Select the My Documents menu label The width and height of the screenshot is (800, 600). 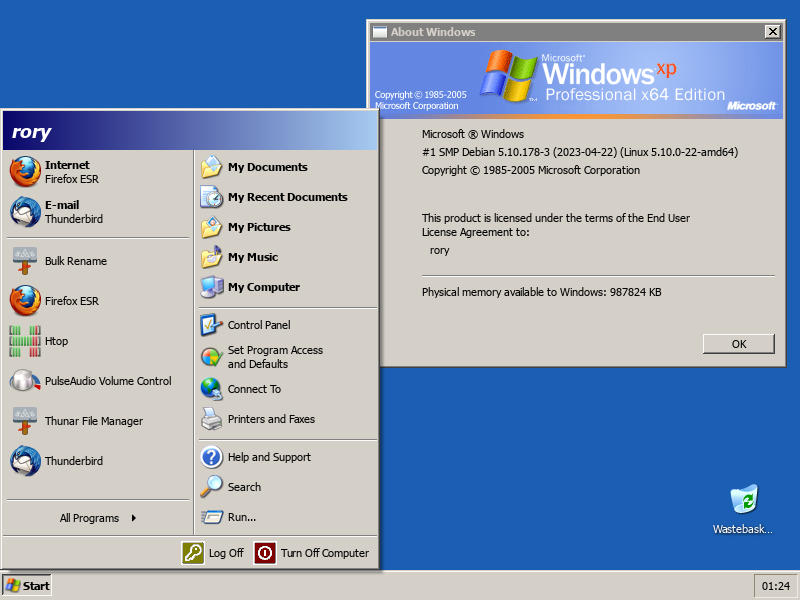coord(268,167)
